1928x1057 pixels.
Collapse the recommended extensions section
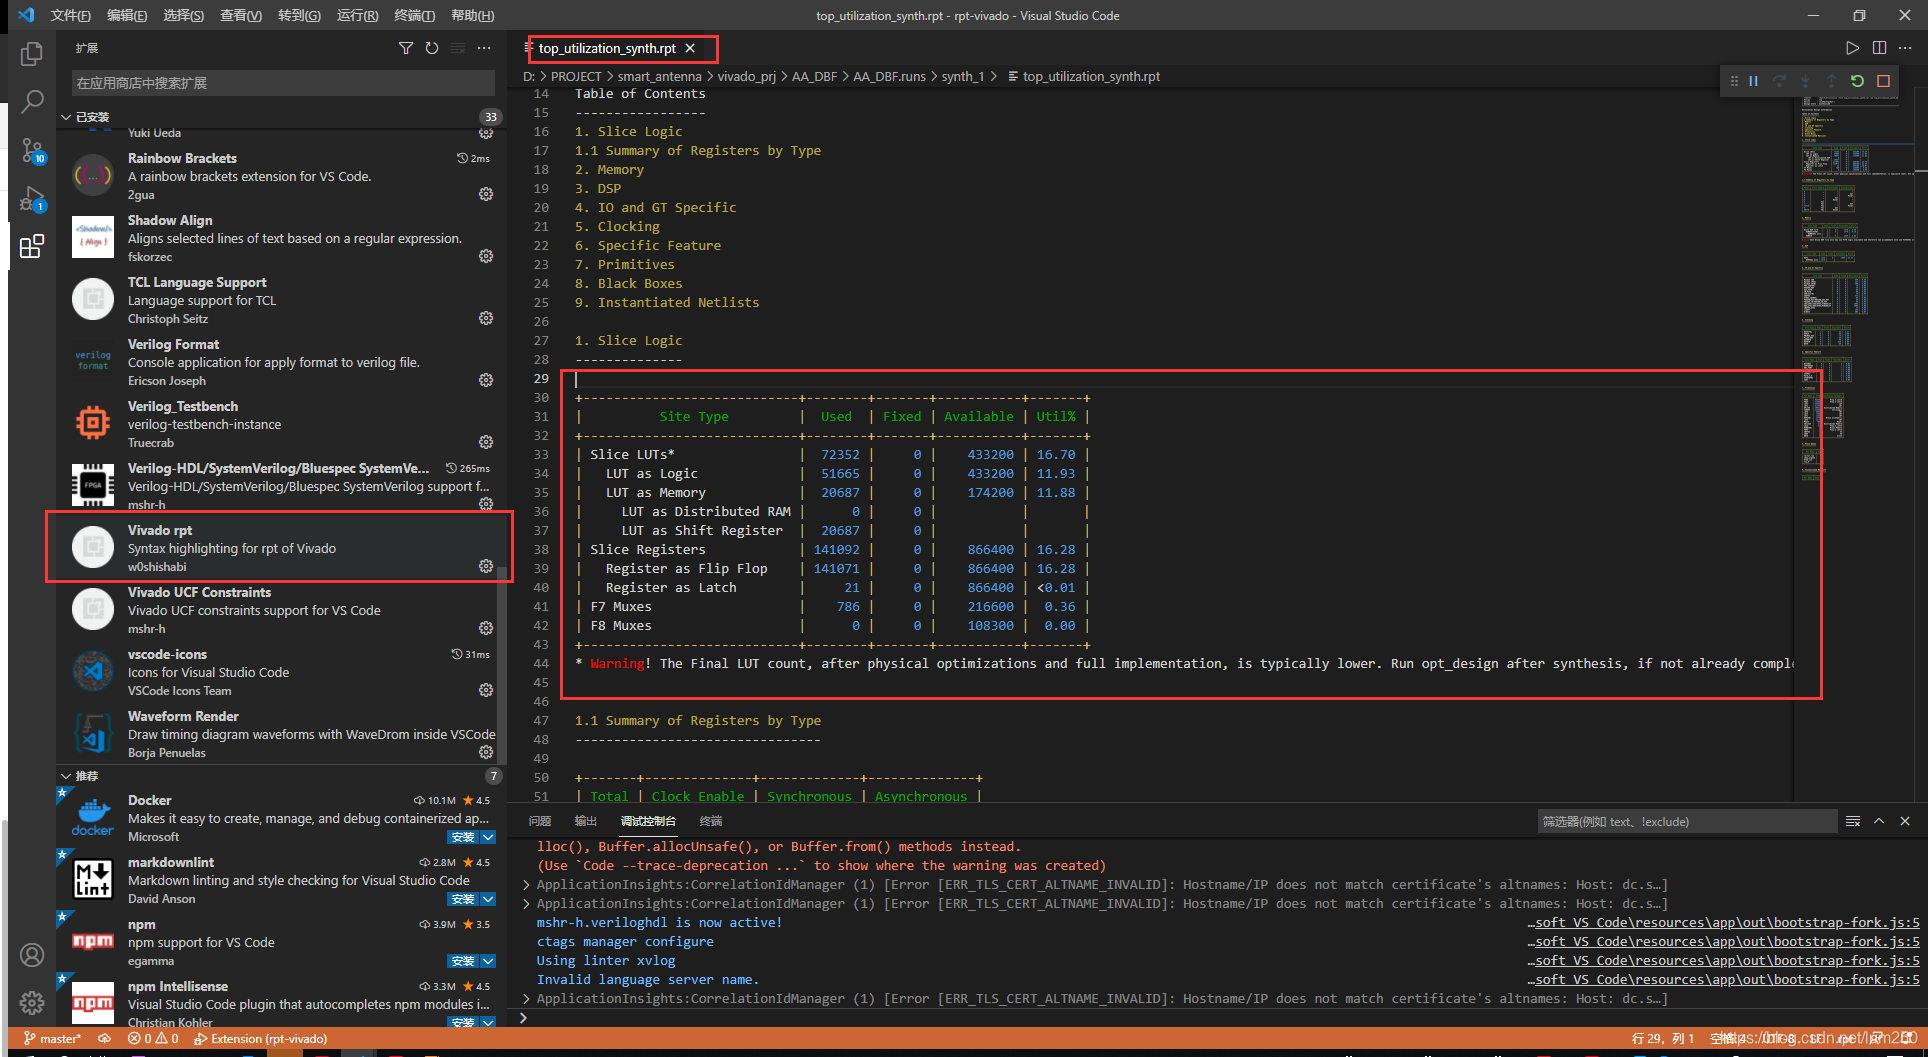point(280,776)
